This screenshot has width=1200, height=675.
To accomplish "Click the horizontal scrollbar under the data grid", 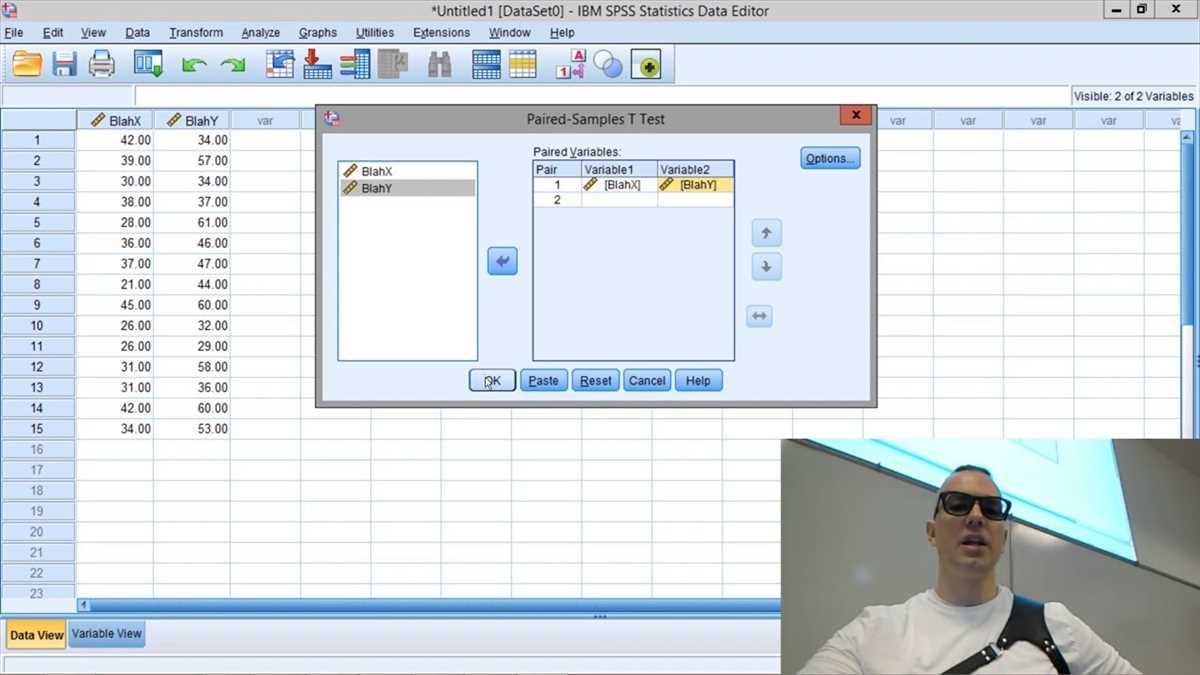I will click(x=436, y=605).
